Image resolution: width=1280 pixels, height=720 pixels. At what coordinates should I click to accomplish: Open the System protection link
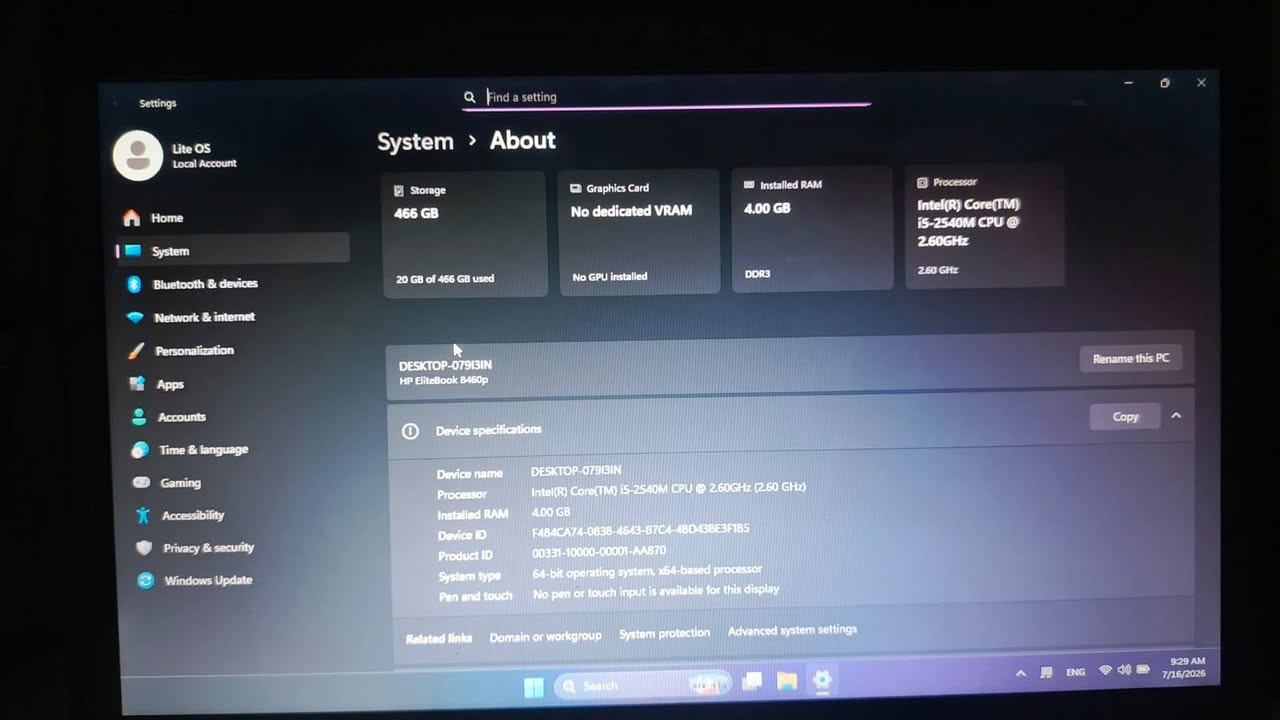[664, 633]
